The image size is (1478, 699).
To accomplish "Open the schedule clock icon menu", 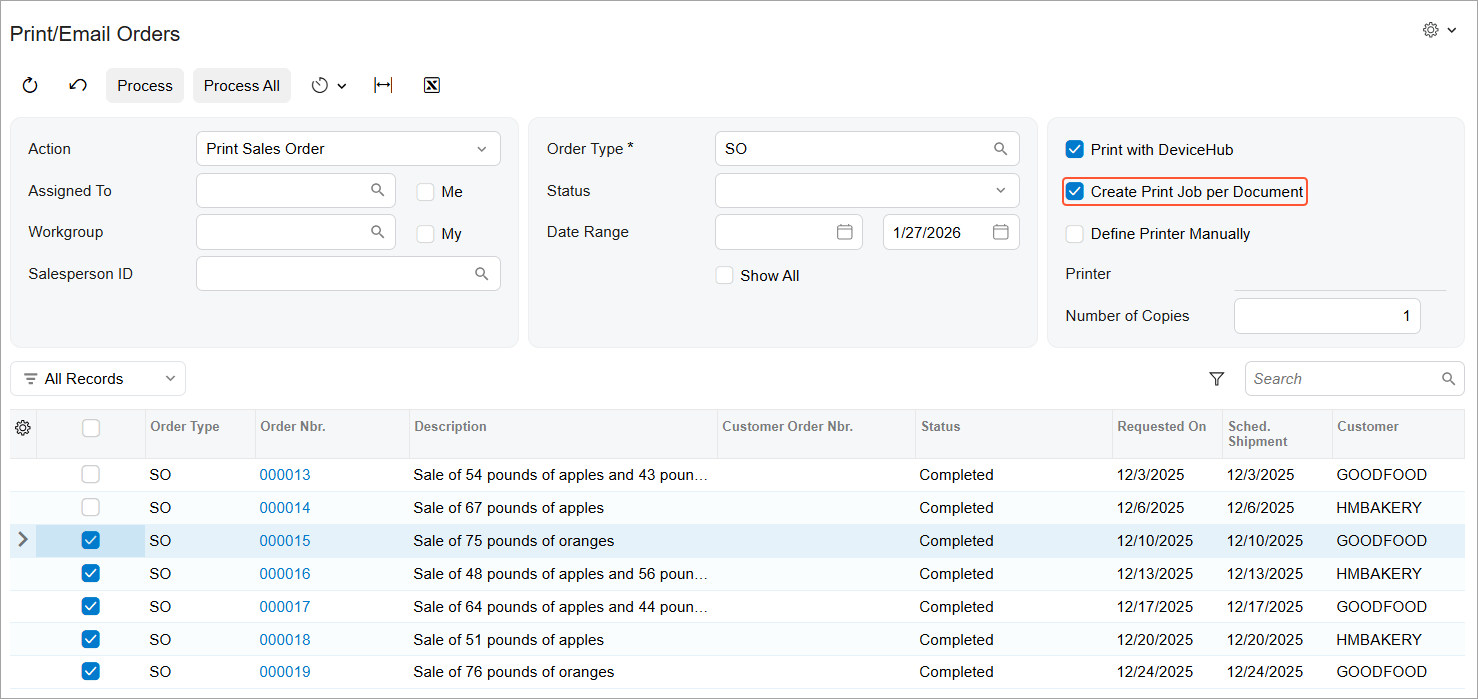I will (x=328, y=86).
